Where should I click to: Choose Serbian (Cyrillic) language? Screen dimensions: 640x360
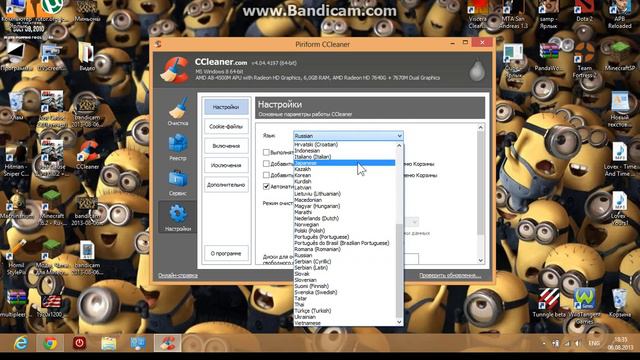pos(344,261)
